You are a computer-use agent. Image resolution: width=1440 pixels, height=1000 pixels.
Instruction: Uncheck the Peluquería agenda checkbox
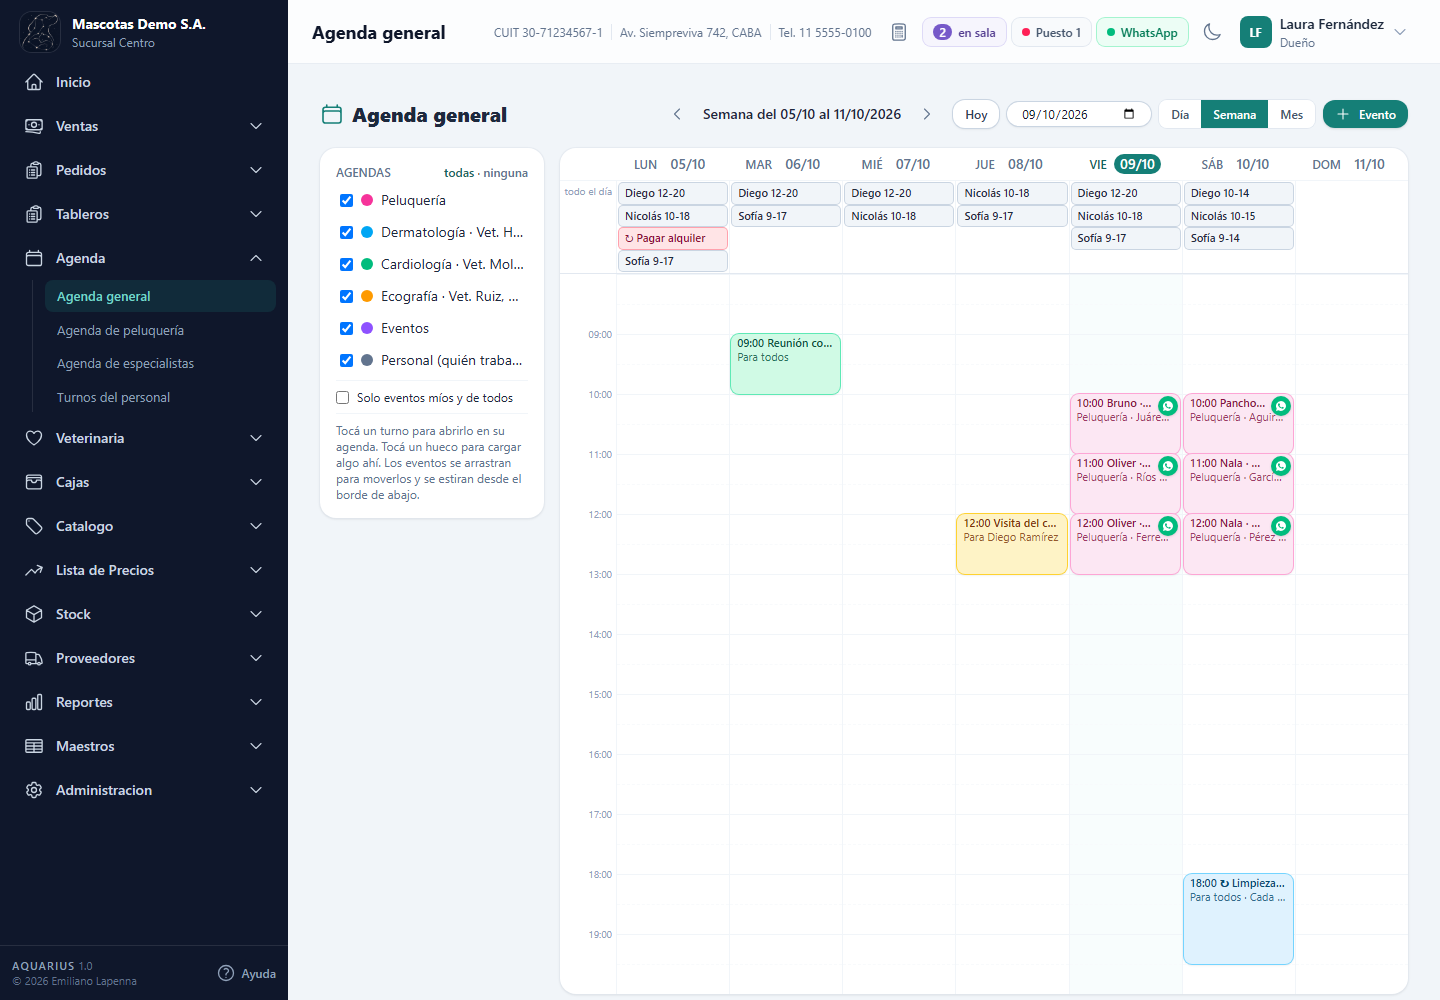point(346,200)
